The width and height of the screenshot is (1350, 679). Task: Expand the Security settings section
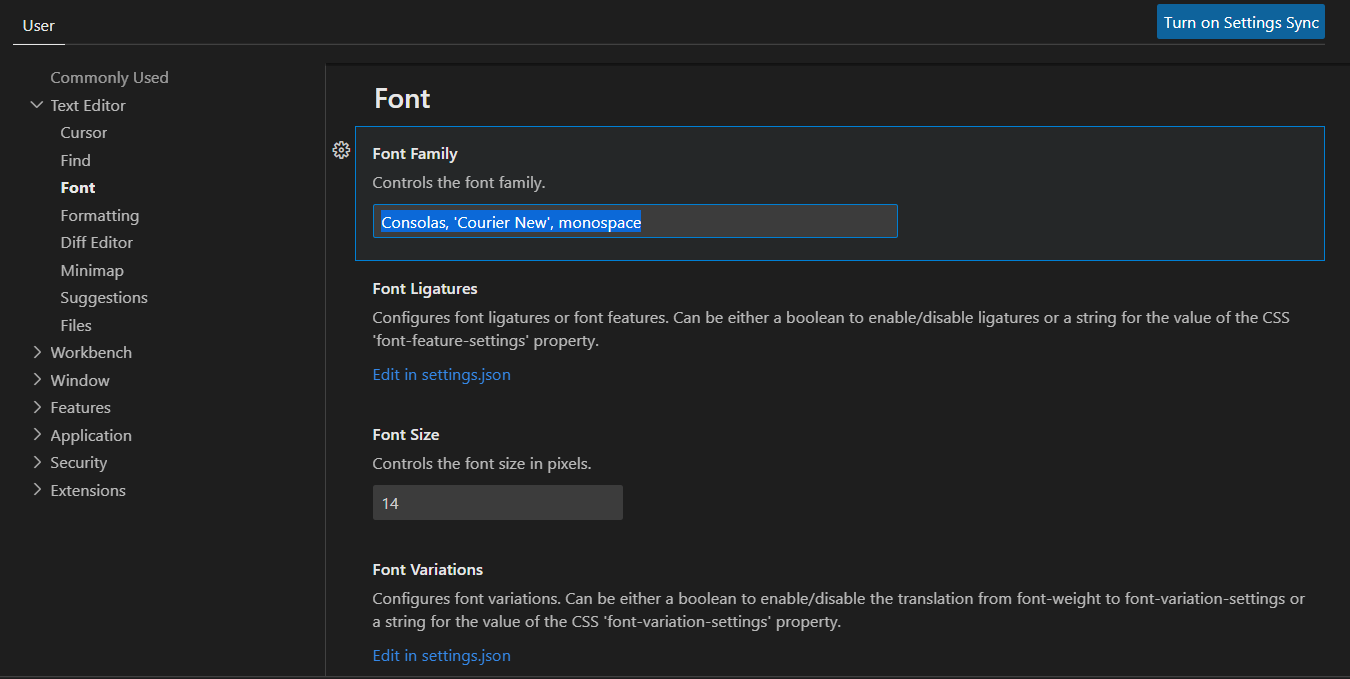pyautogui.click(x=37, y=462)
